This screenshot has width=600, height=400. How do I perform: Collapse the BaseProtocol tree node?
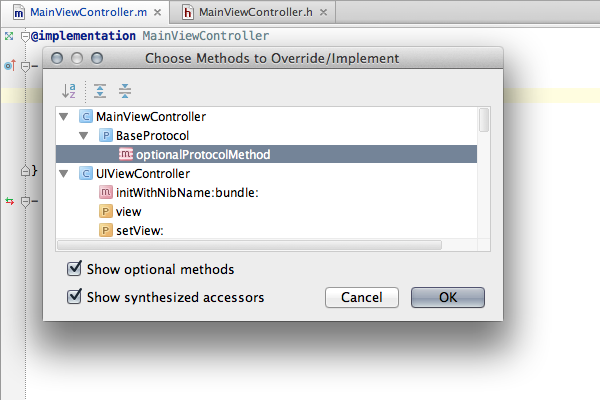pyautogui.click(x=84, y=136)
